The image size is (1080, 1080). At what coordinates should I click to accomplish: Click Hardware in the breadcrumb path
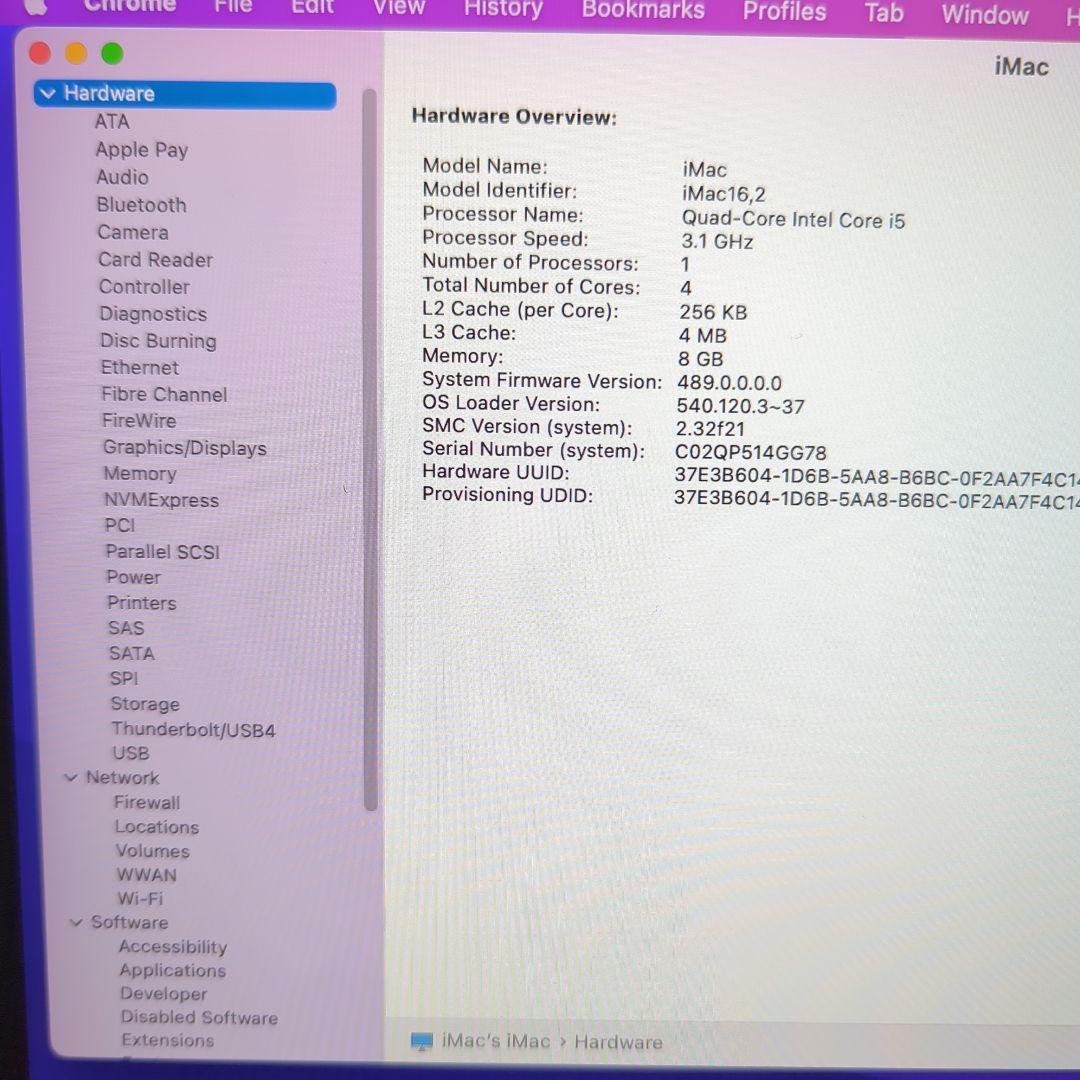tap(618, 1041)
